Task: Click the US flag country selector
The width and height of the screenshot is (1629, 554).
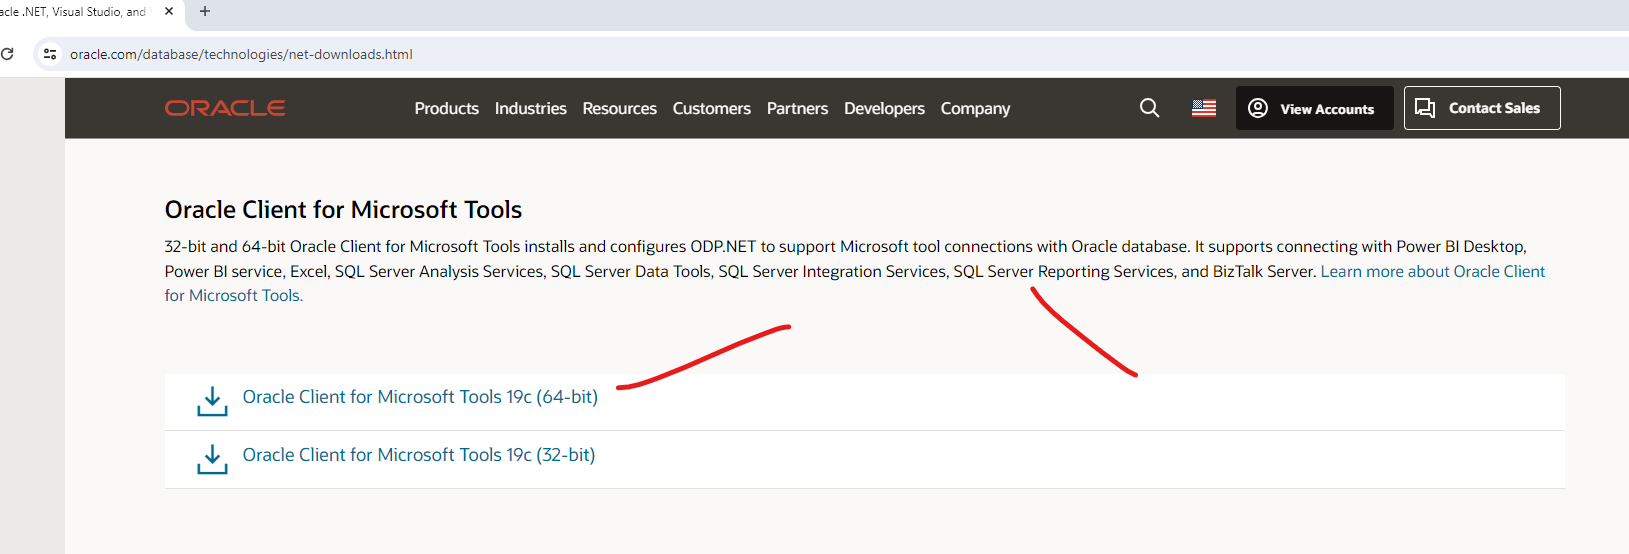Action: [1204, 108]
